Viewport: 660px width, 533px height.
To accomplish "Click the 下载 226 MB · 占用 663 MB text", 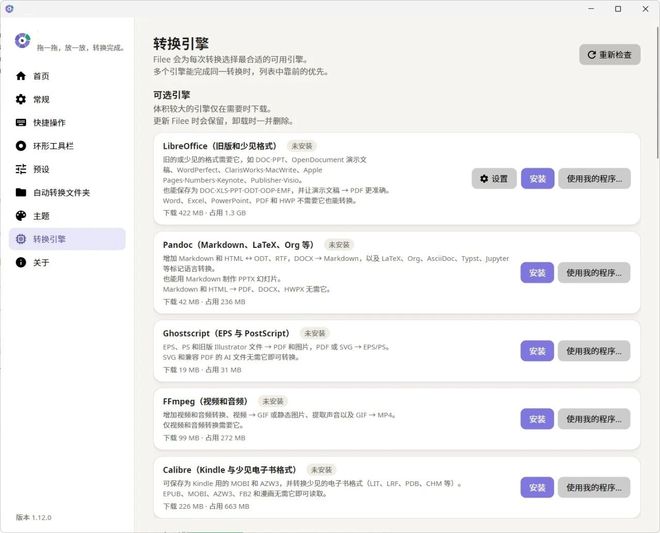I will 206,506.
